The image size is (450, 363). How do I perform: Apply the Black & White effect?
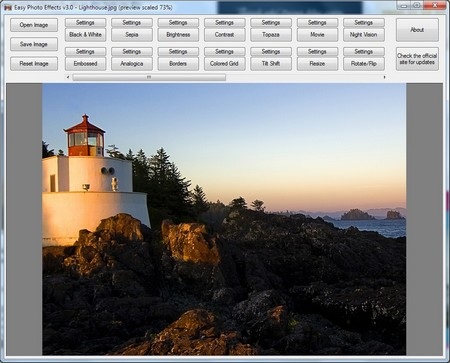[x=85, y=35]
